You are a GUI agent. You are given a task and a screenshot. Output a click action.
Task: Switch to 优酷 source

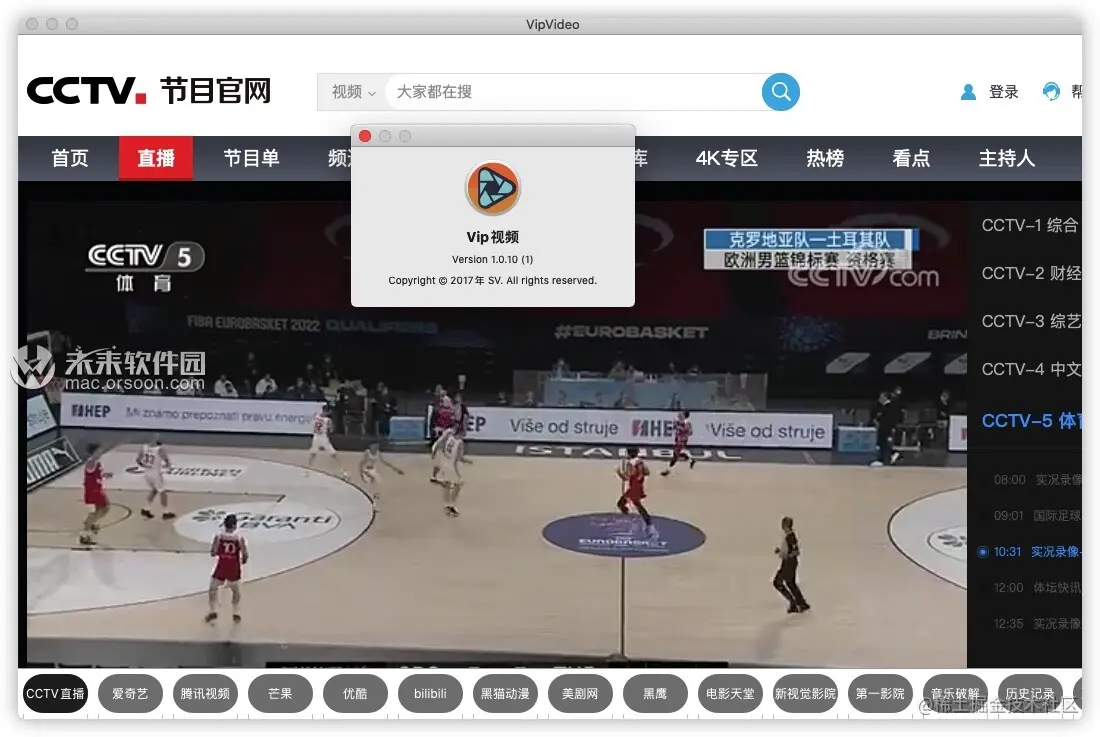pyautogui.click(x=355, y=694)
